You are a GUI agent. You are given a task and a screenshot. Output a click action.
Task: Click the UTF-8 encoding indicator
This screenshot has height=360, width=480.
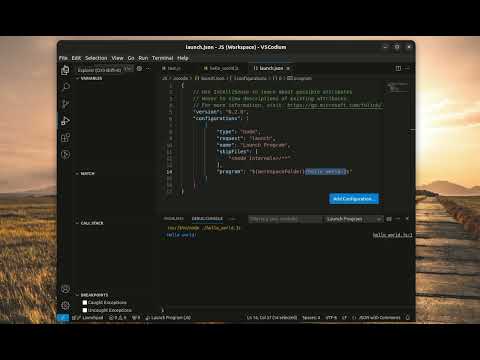point(331,318)
